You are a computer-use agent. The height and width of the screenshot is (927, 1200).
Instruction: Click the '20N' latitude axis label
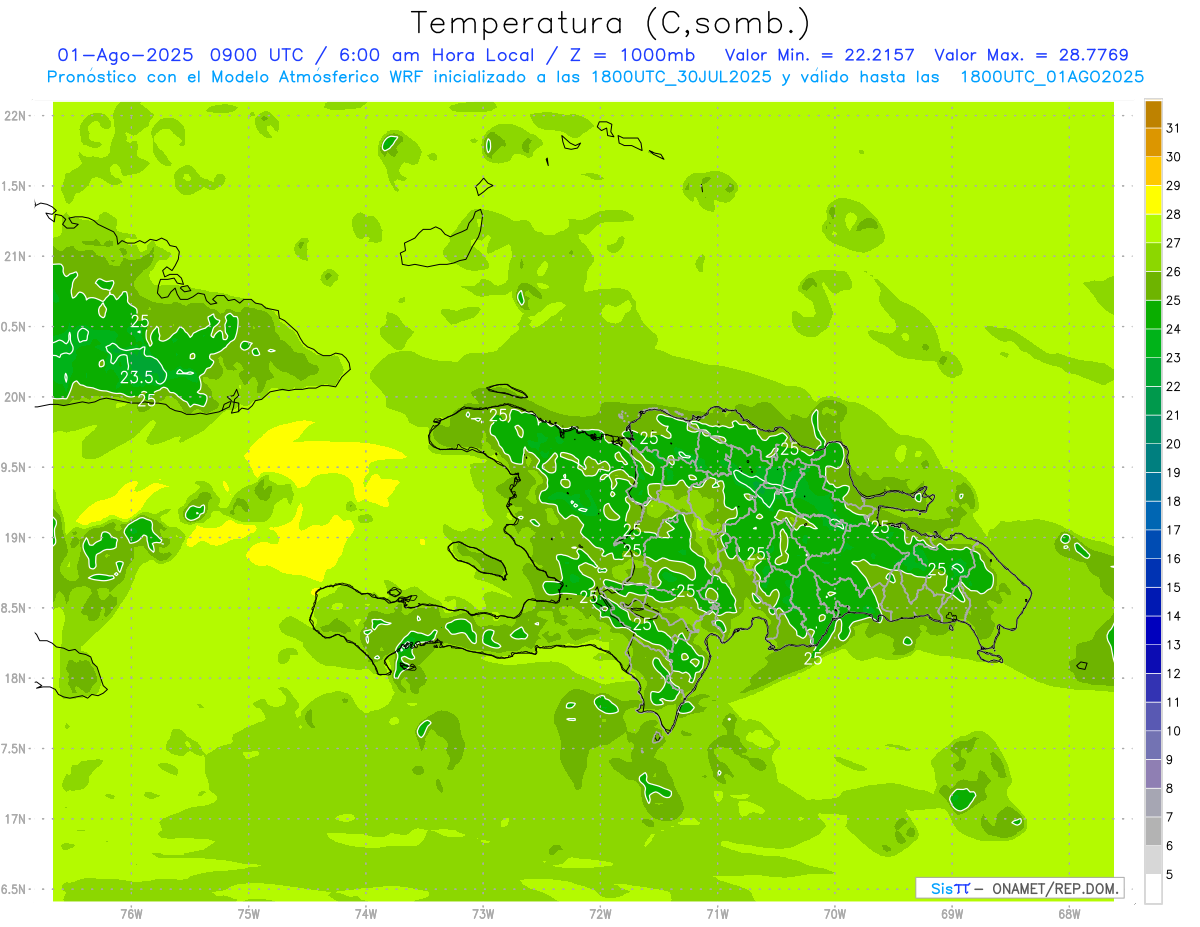pos(16,397)
